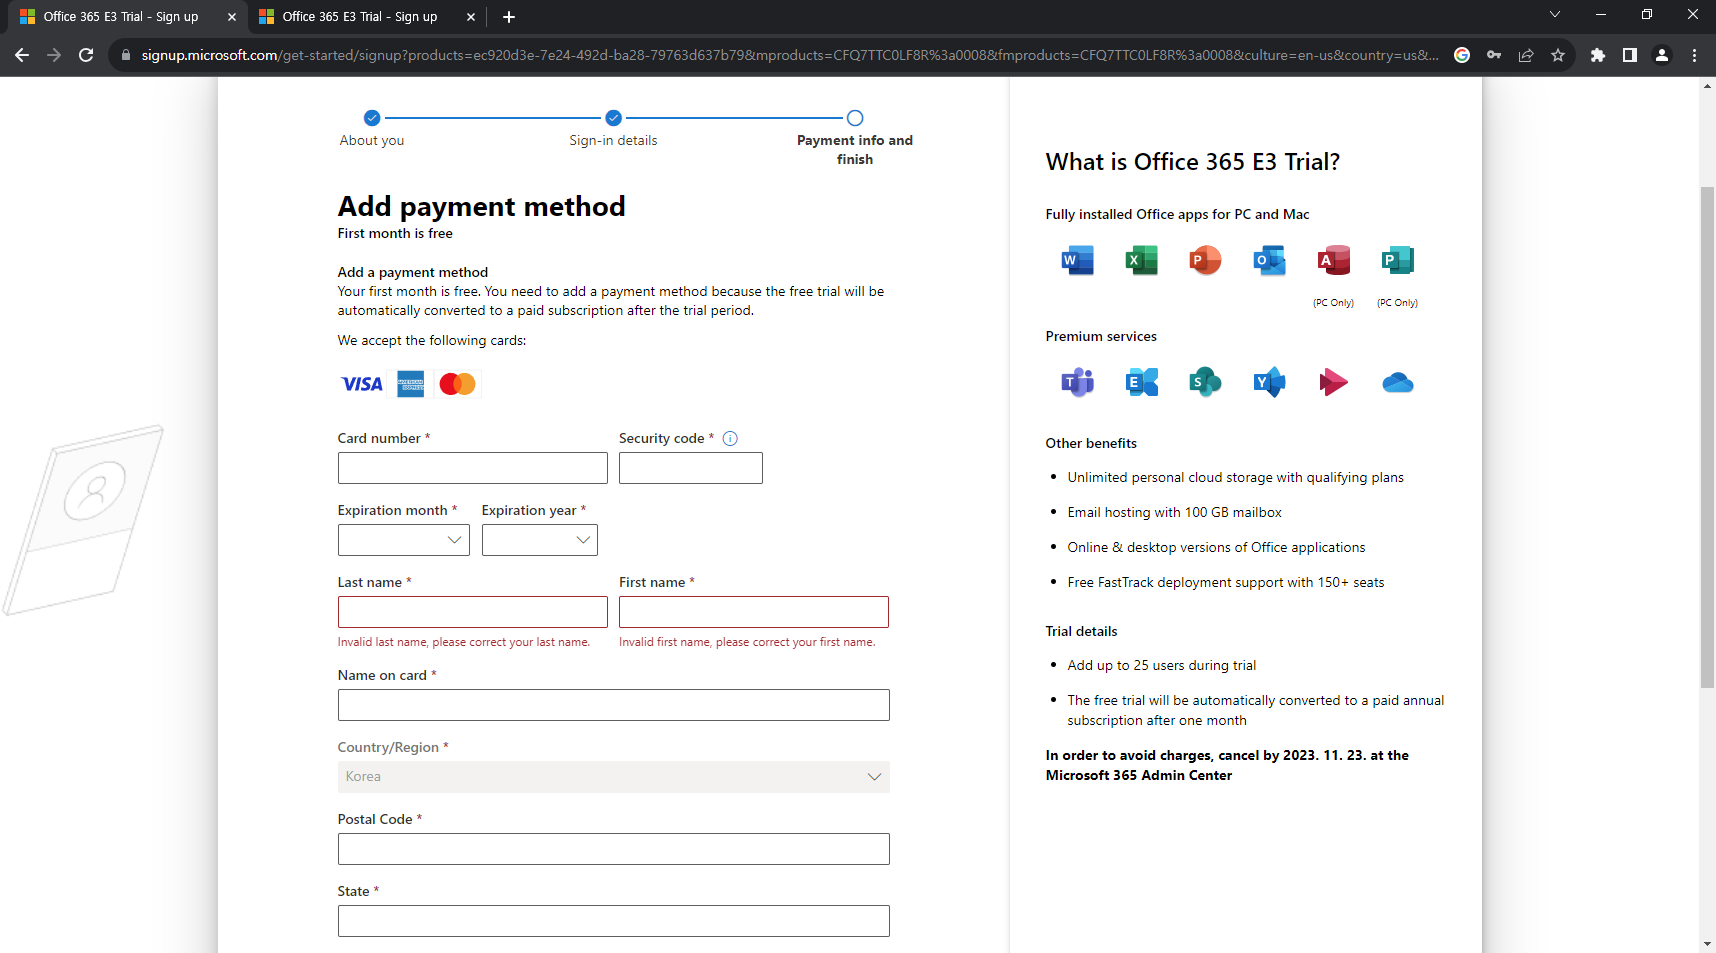Click the About you step circle
Image resolution: width=1716 pixels, height=953 pixels.
click(372, 117)
